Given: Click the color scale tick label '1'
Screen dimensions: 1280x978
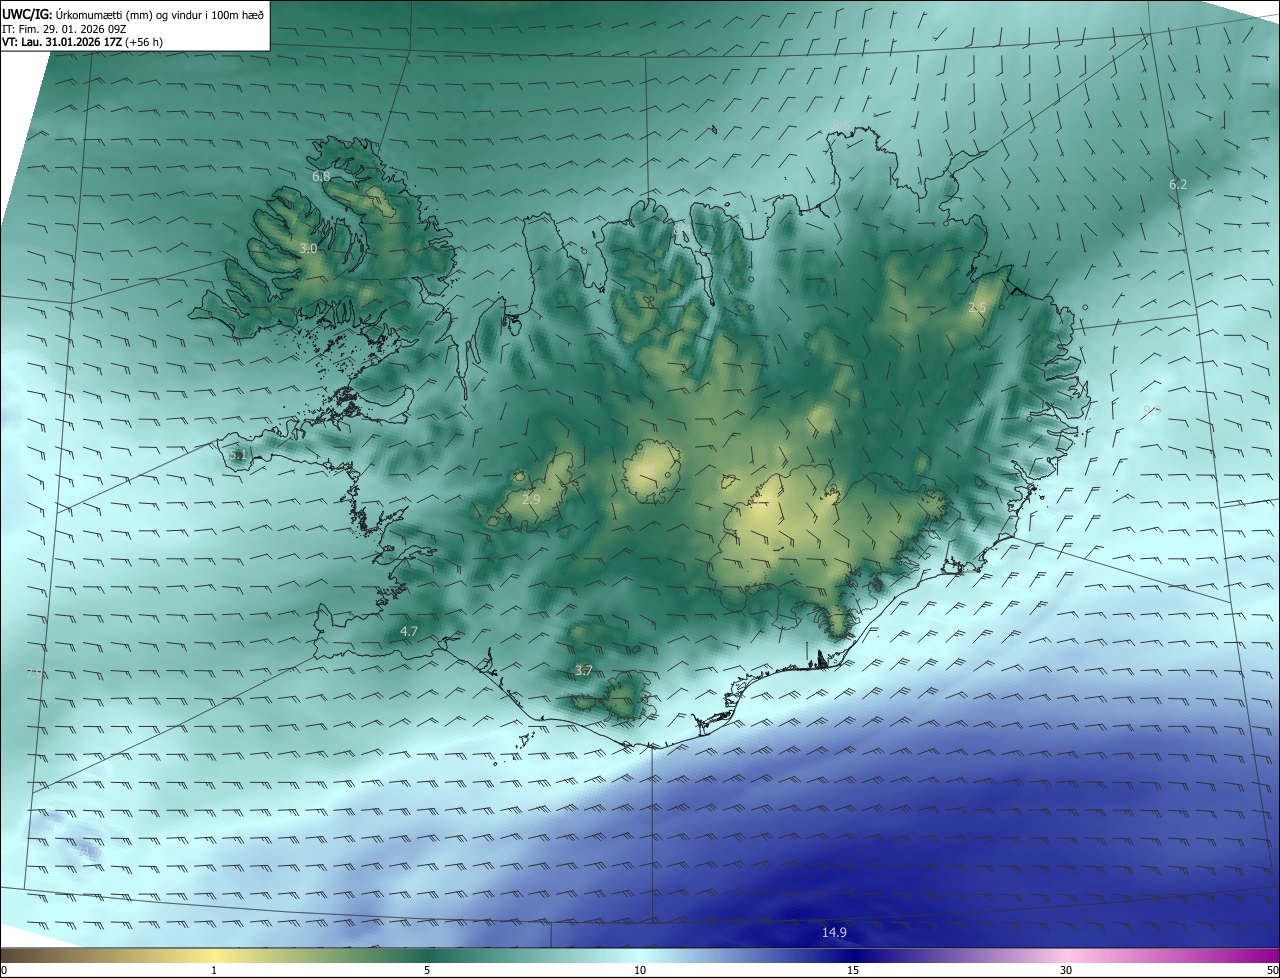Looking at the screenshot, I should click(214, 970).
